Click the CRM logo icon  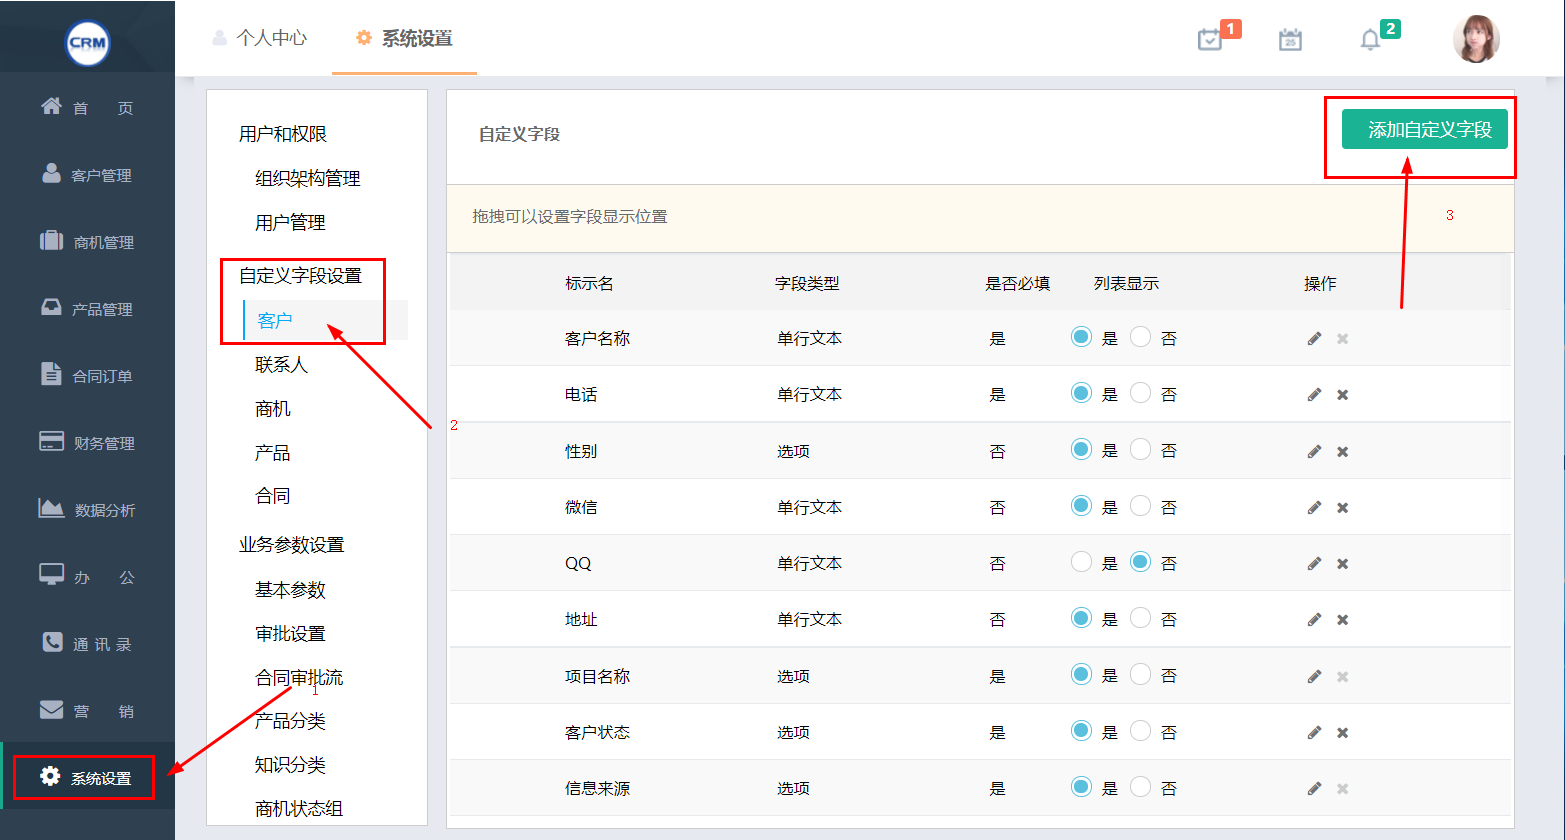pyautogui.click(x=87, y=42)
